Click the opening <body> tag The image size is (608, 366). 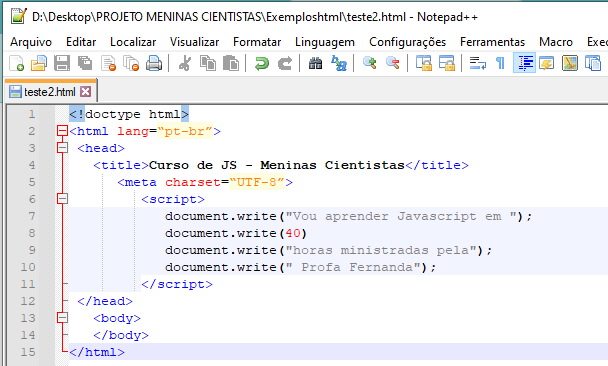point(117,318)
